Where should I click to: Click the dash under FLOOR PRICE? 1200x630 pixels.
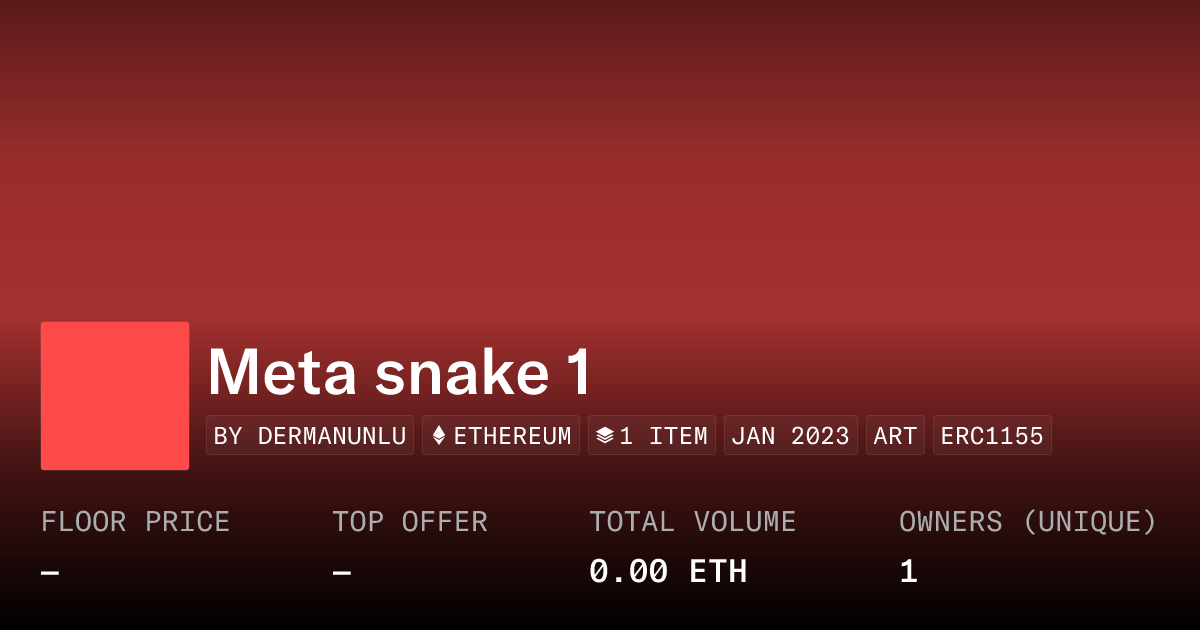tap(50, 573)
